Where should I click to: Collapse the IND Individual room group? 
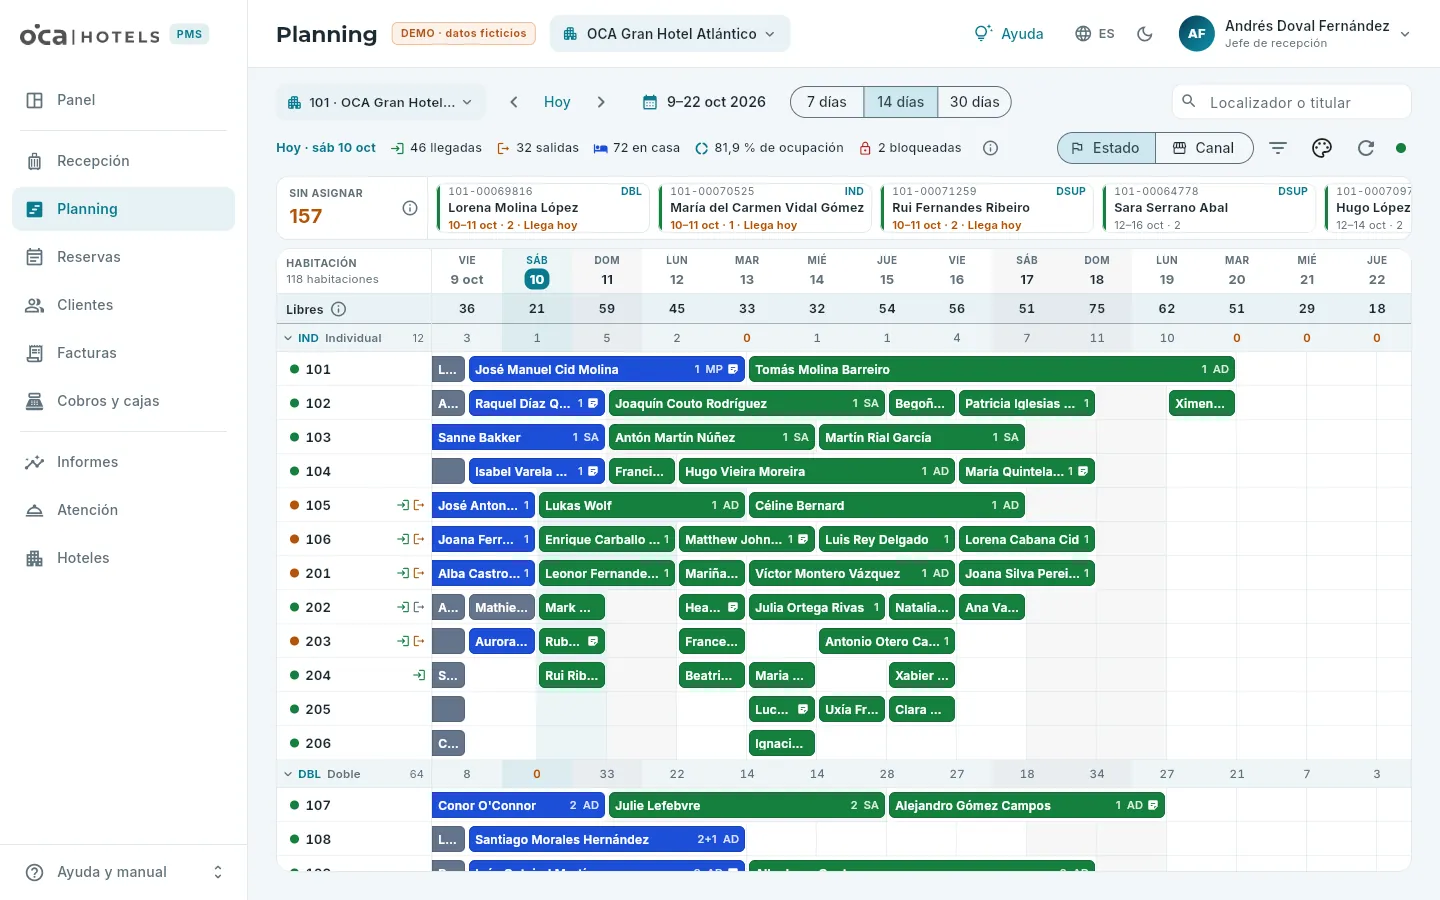(288, 338)
